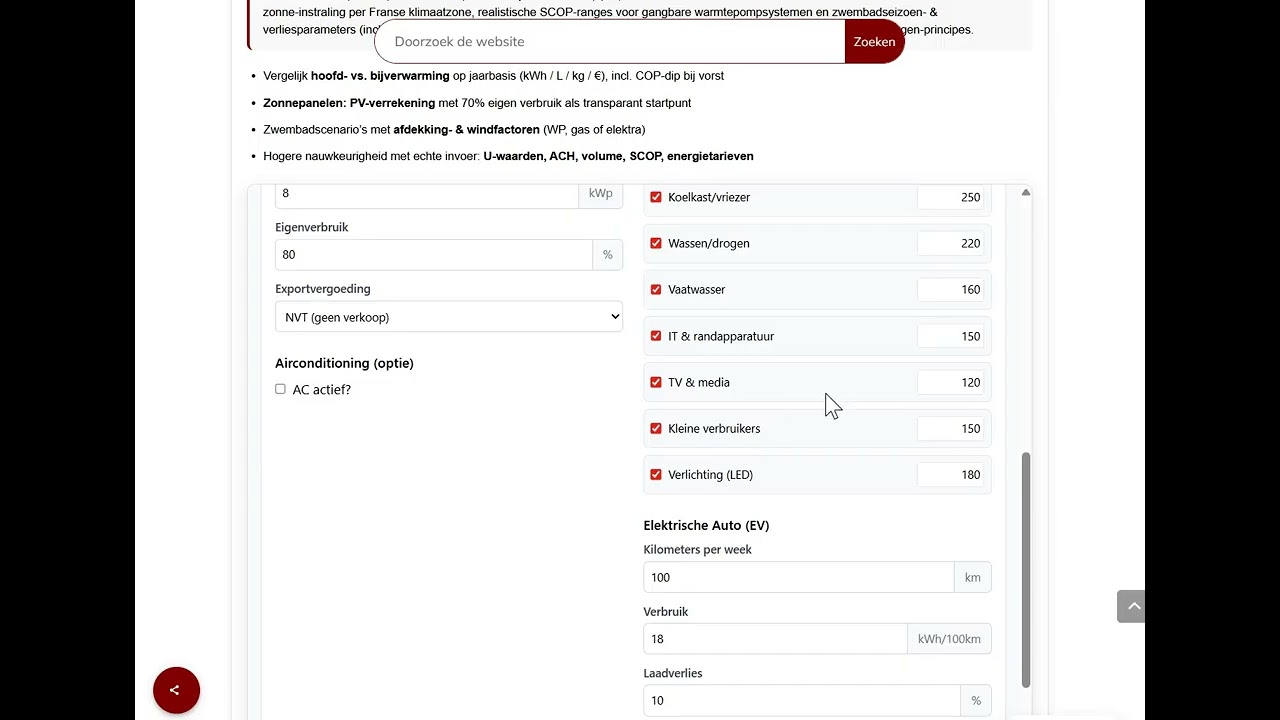The image size is (1280, 720).
Task: Toggle the Verlichting (LED) checkbox
Action: (x=656, y=474)
